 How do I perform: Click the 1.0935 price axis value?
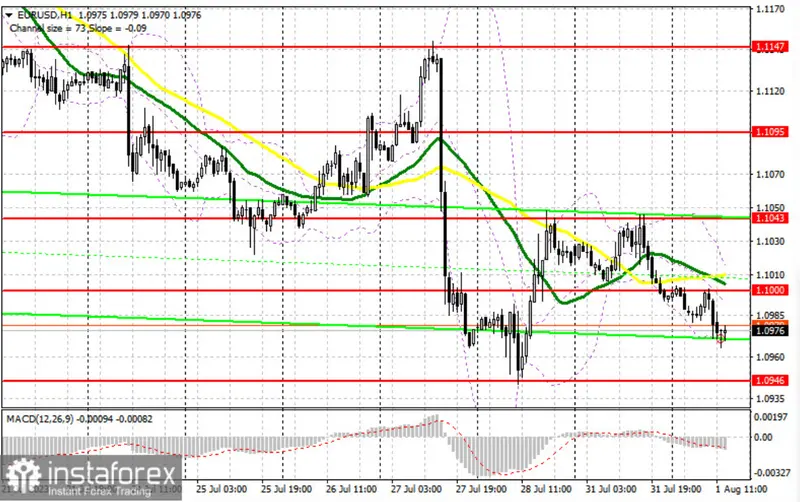pos(770,398)
